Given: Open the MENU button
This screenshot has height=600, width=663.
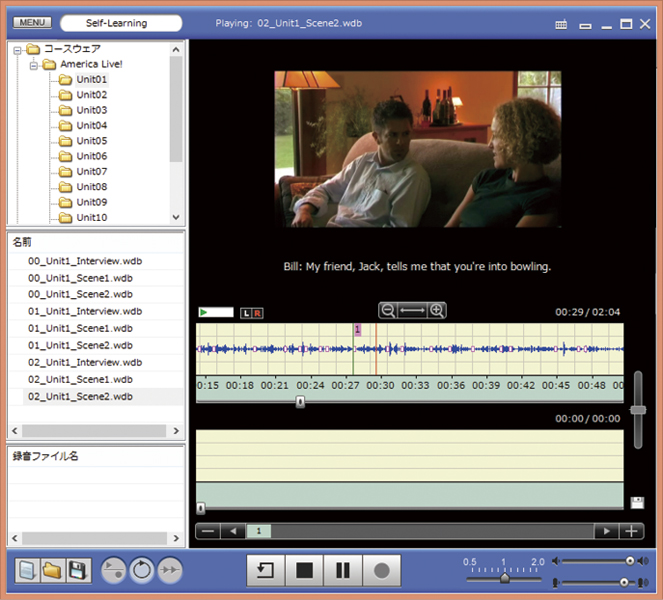Looking at the screenshot, I should [32, 22].
